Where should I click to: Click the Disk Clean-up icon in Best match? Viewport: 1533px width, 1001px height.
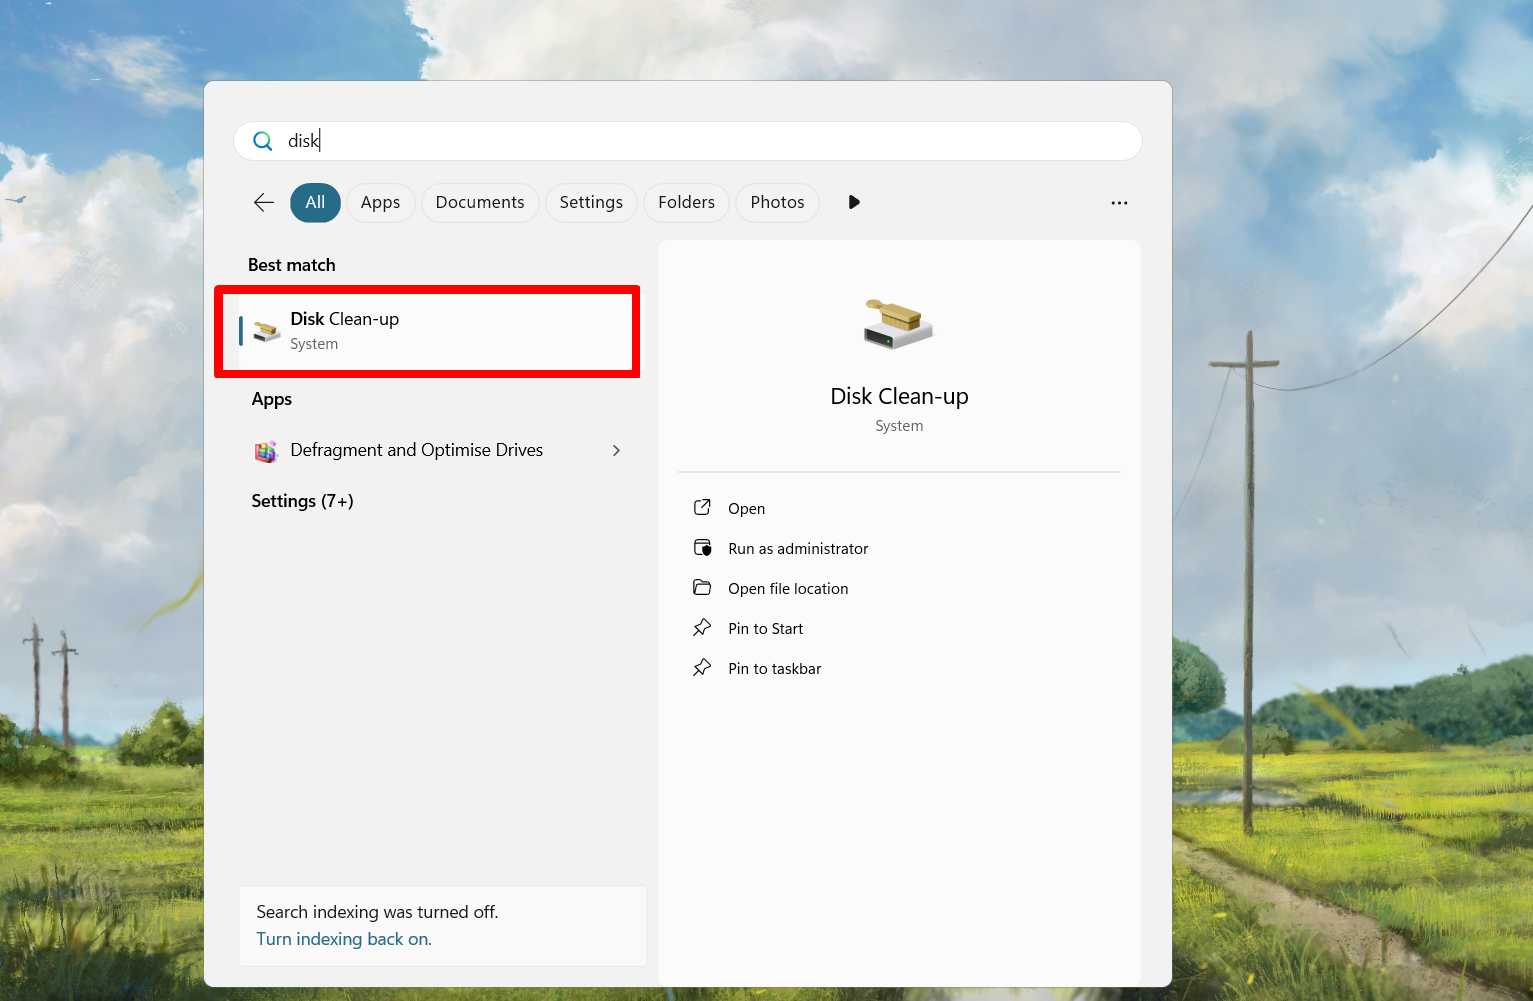coord(264,330)
